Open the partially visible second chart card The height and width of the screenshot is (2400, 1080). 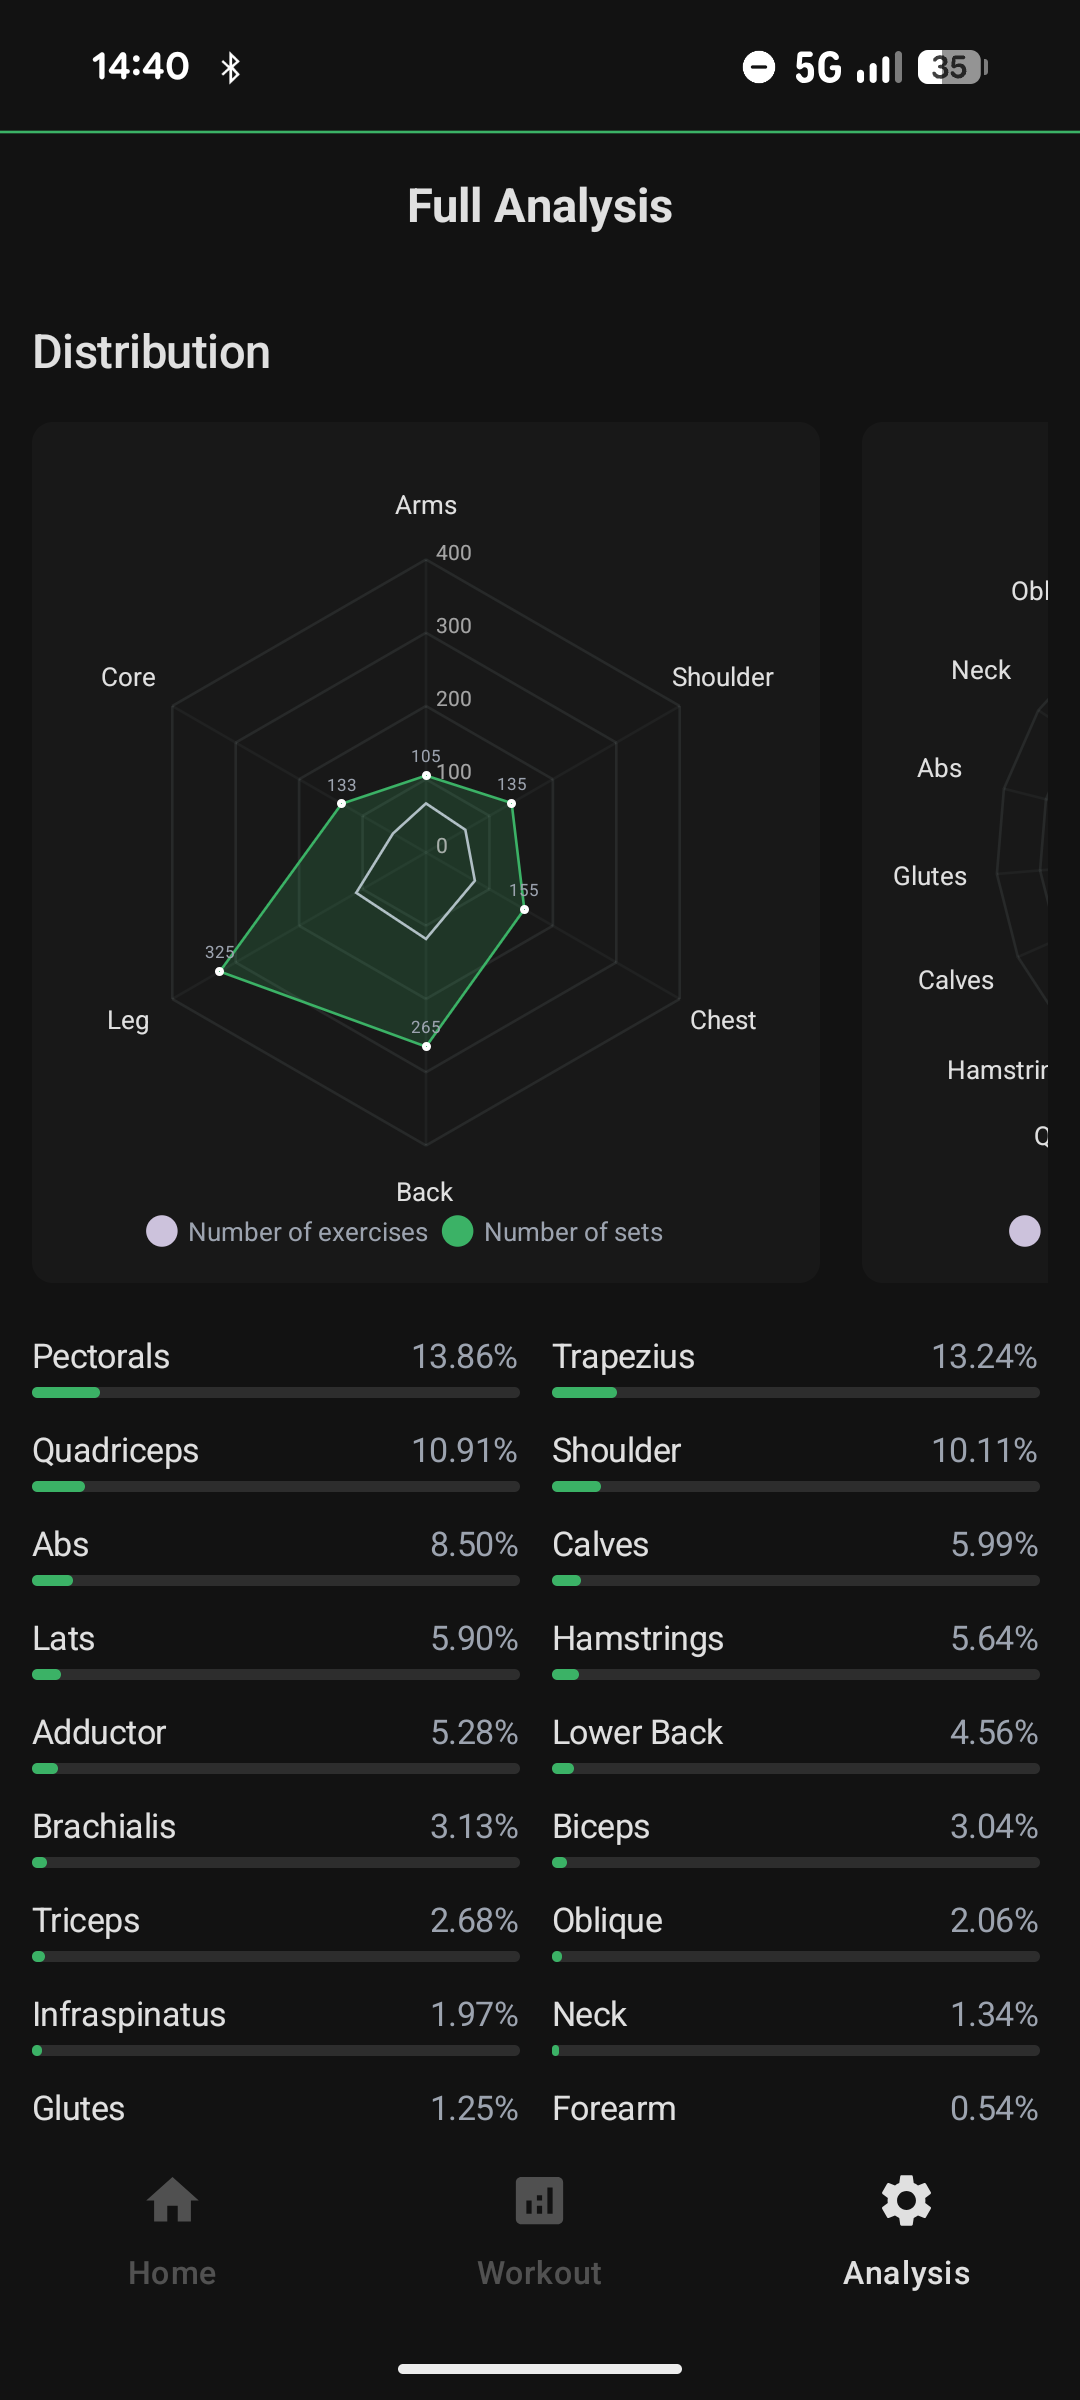(955, 850)
